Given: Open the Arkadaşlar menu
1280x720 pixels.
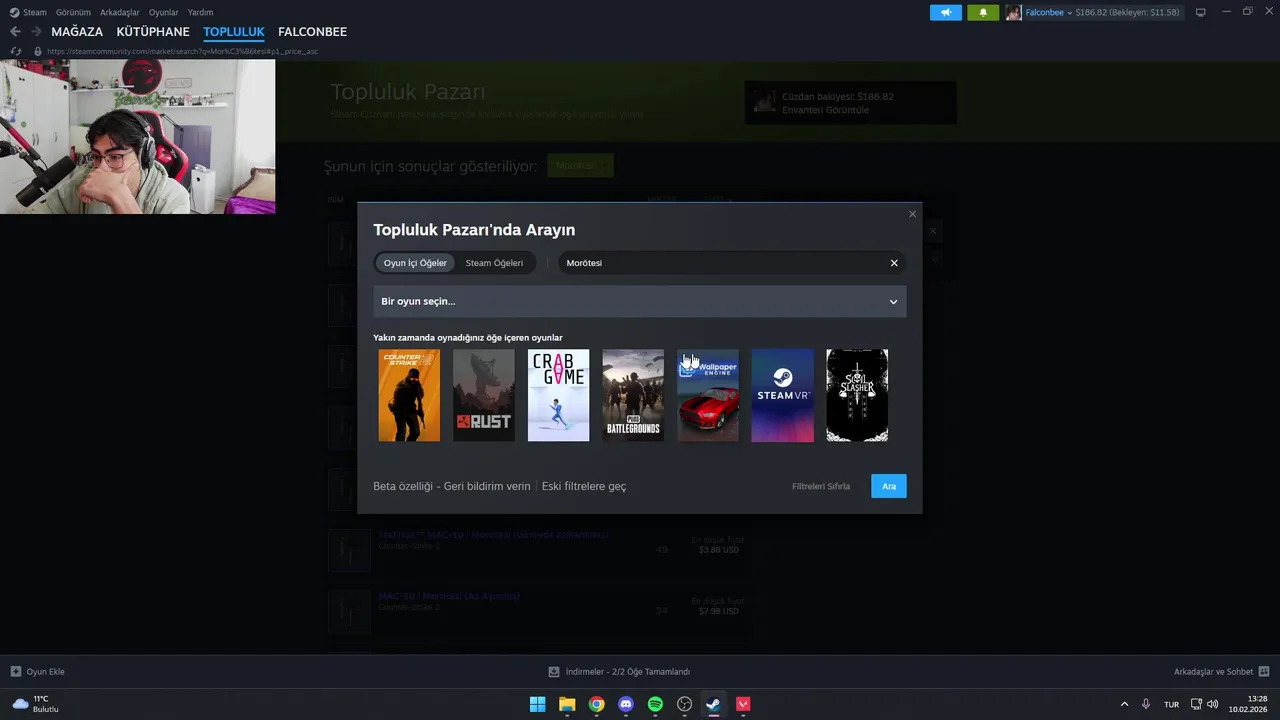Looking at the screenshot, I should pyautogui.click(x=120, y=12).
